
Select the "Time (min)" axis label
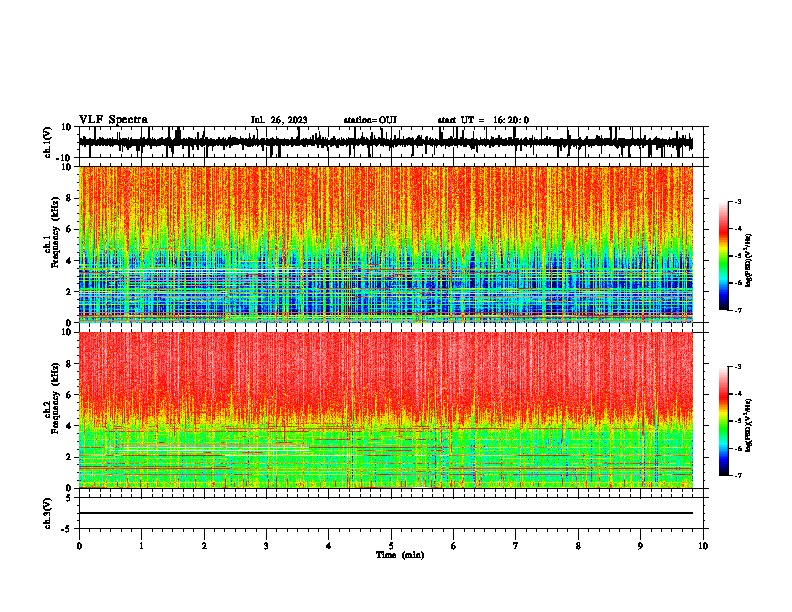pos(400,555)
